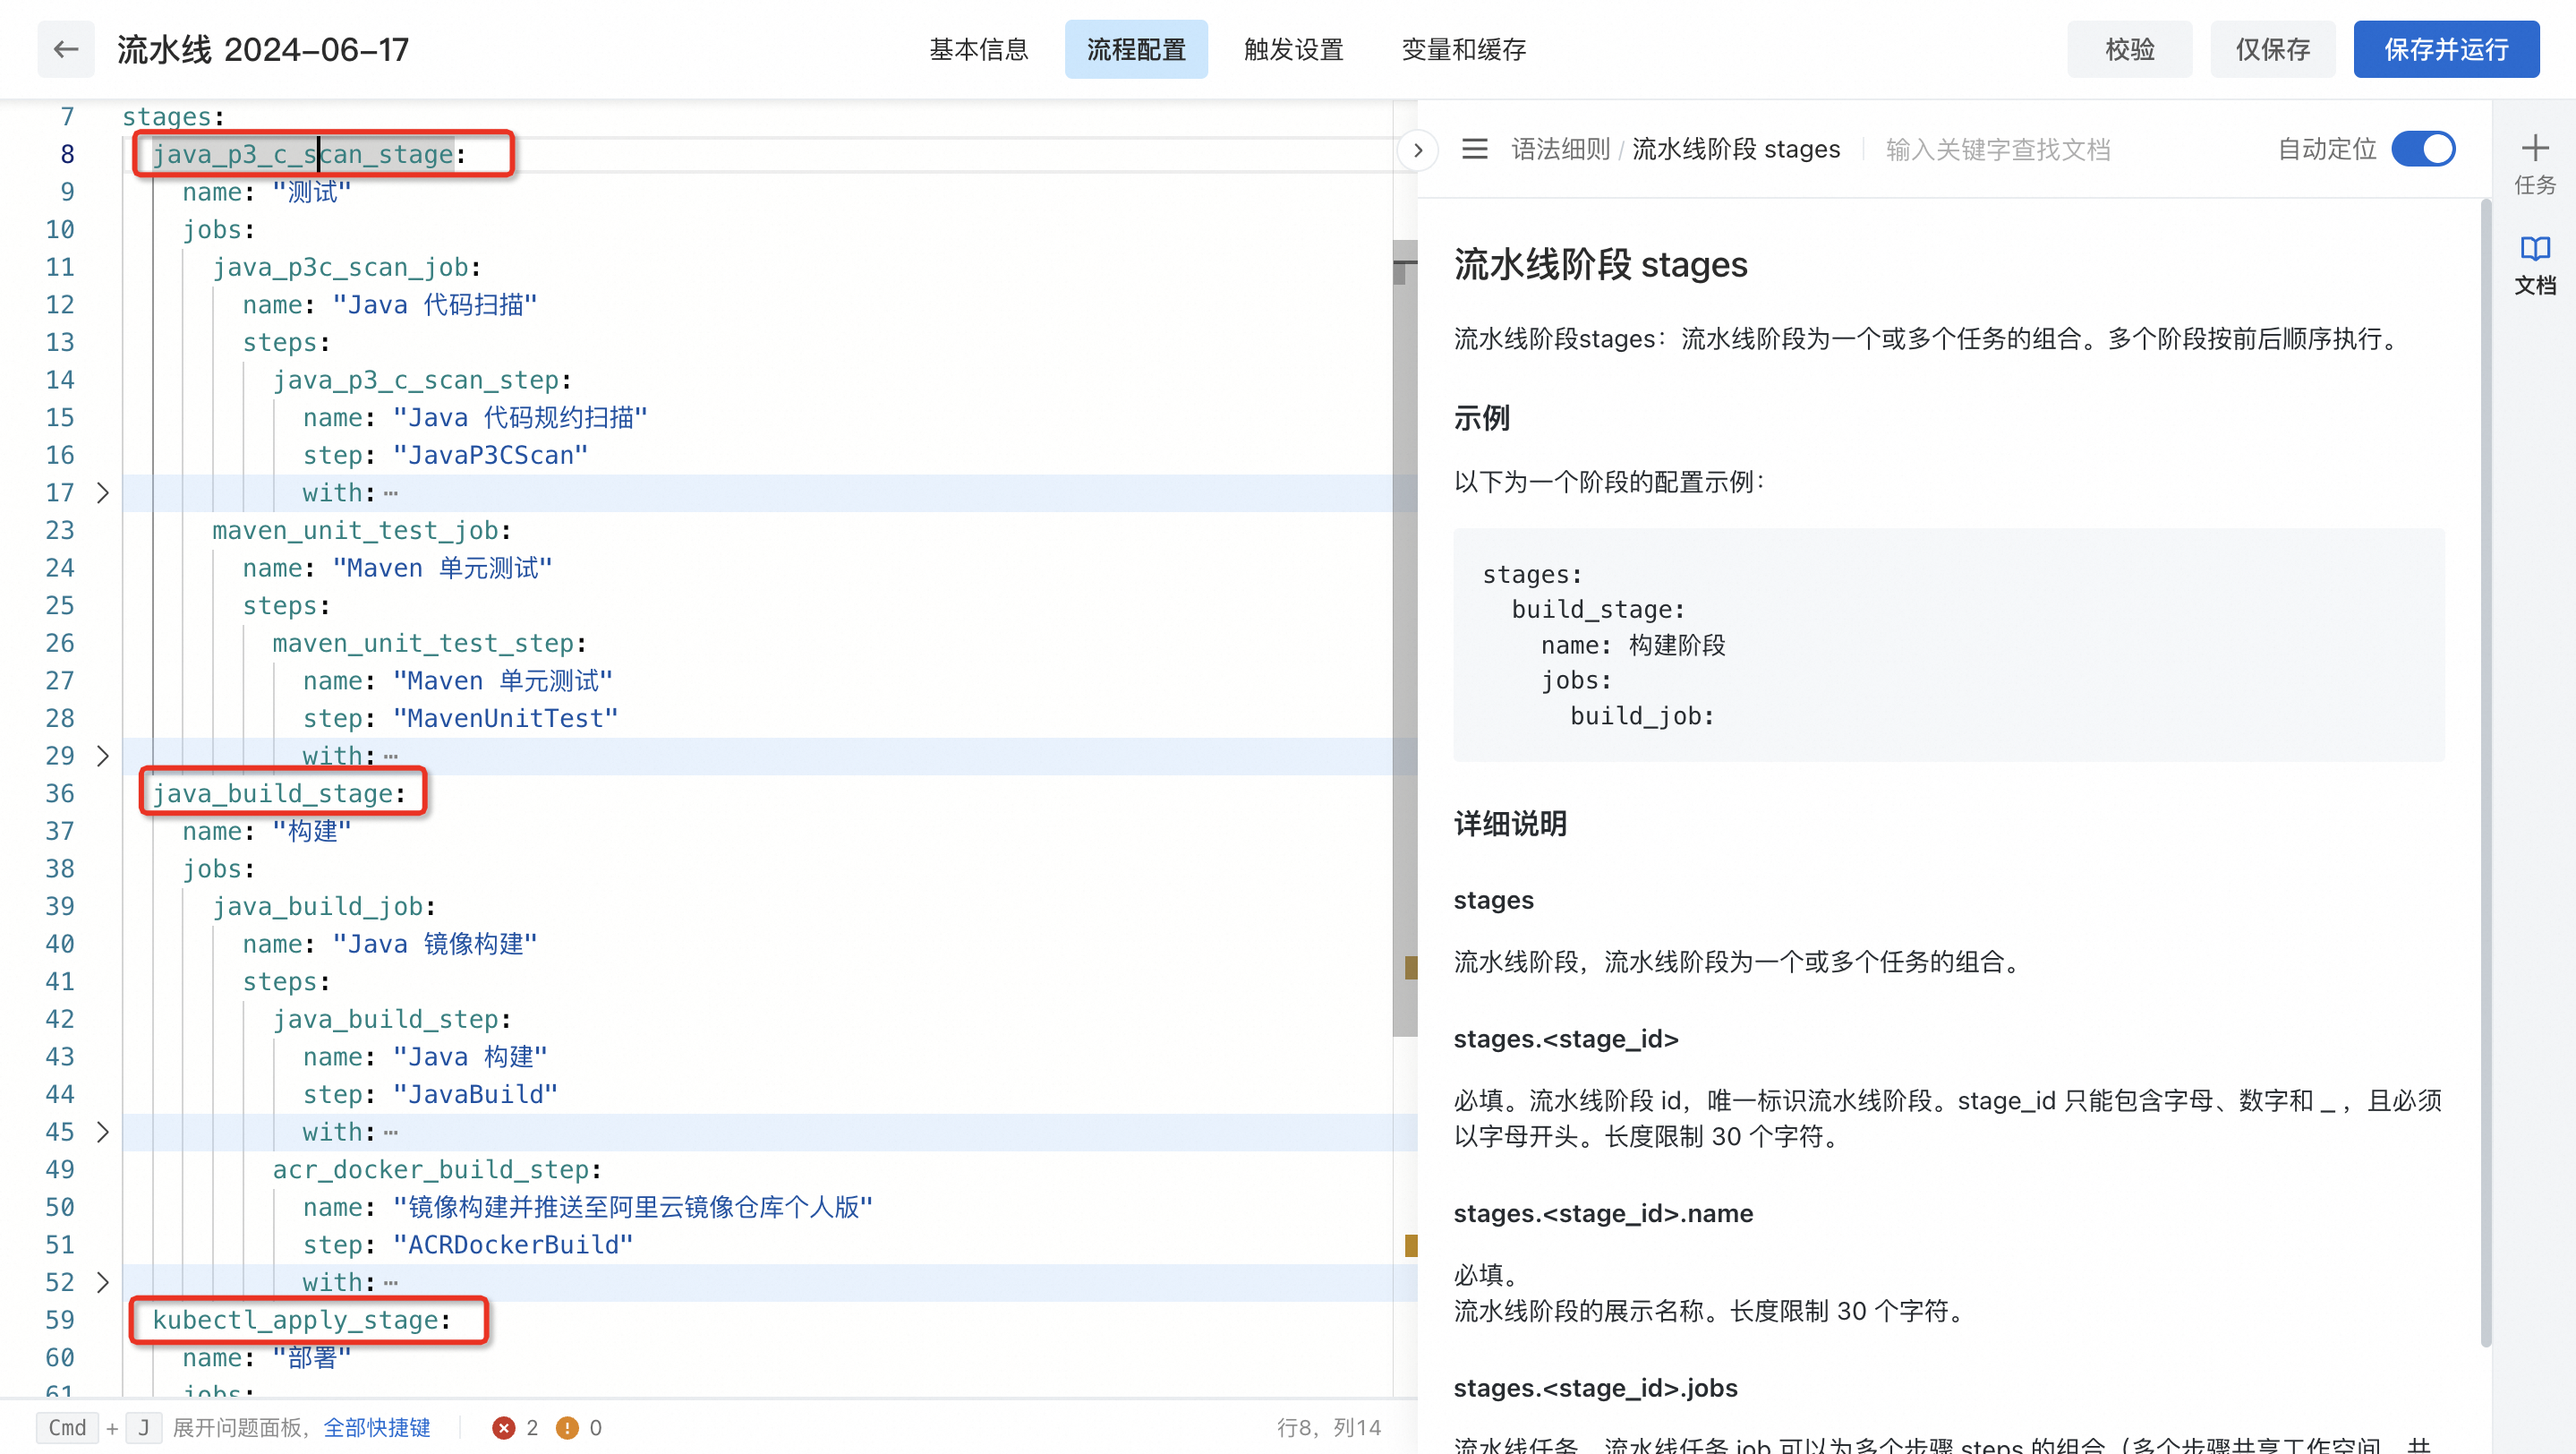Click the docs panel vertical scrollbar
Screen dimensions: 2576x1454
tap(2486, 773)
